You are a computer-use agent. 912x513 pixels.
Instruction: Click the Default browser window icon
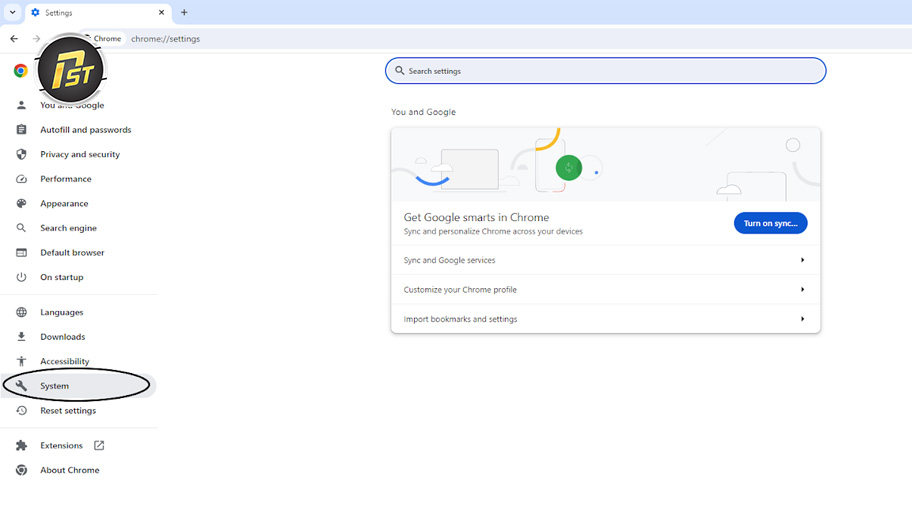tap(22, 252)
